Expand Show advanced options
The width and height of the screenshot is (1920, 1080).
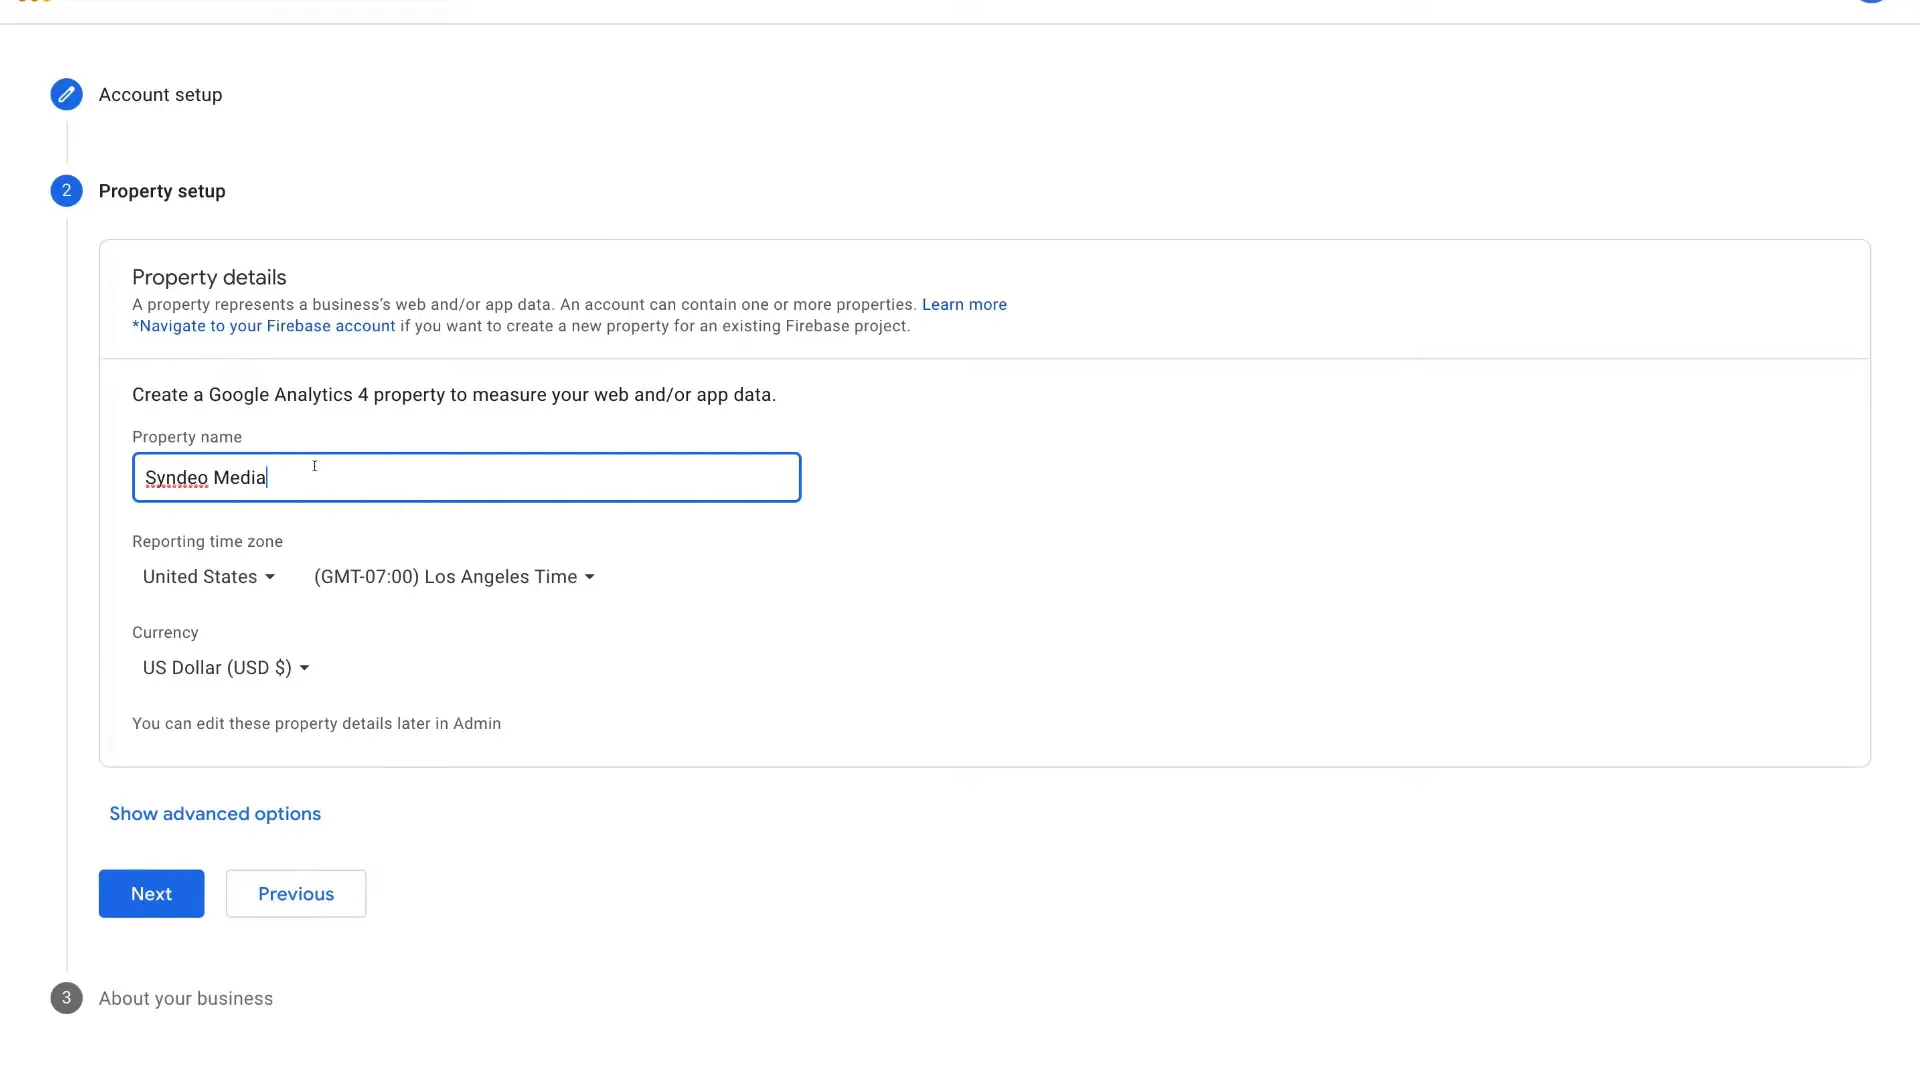coord(215,814)
